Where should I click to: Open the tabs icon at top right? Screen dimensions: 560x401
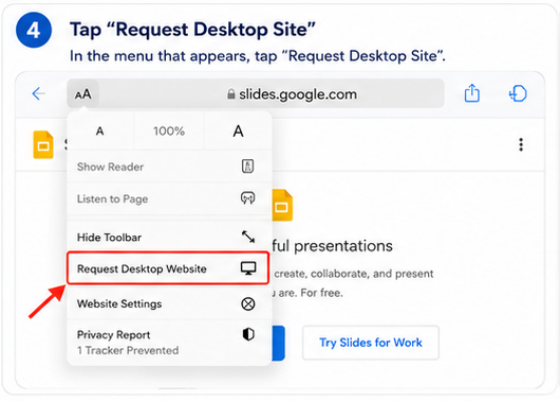[518, 94]
